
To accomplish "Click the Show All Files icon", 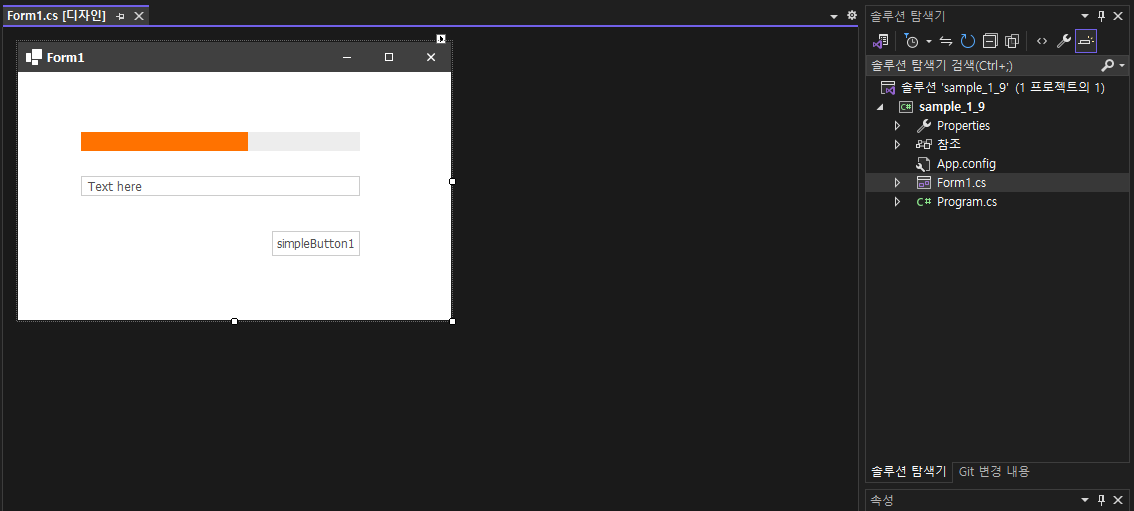I will coord(1012,41).
